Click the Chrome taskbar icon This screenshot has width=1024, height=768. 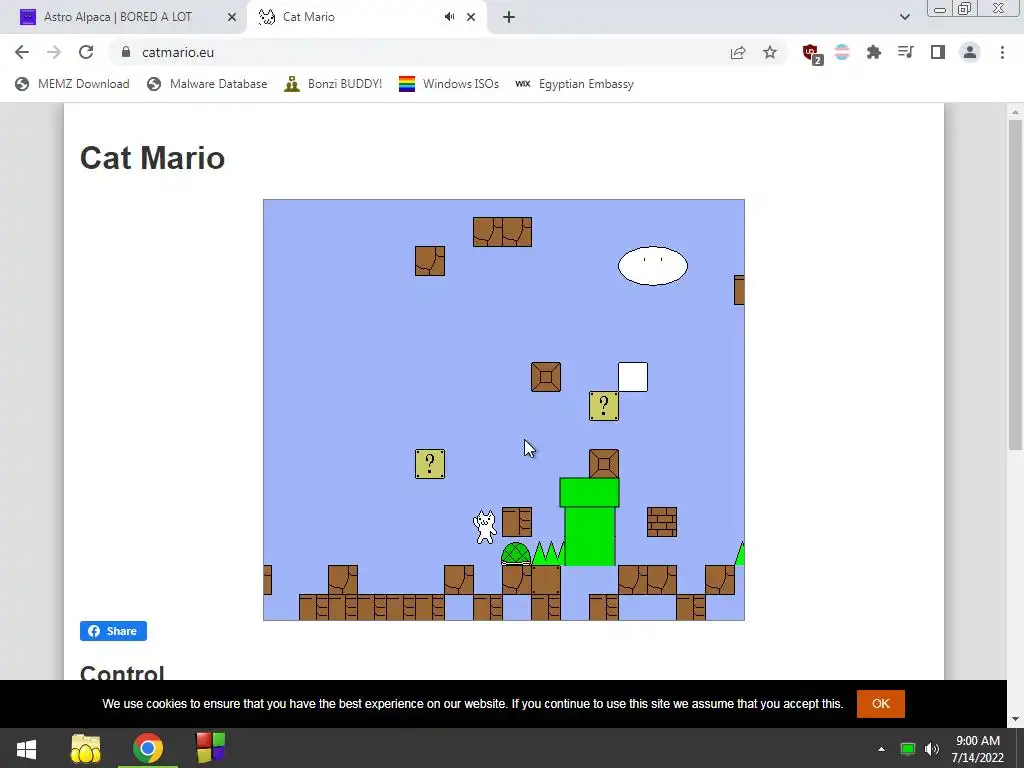coord(148,748)
